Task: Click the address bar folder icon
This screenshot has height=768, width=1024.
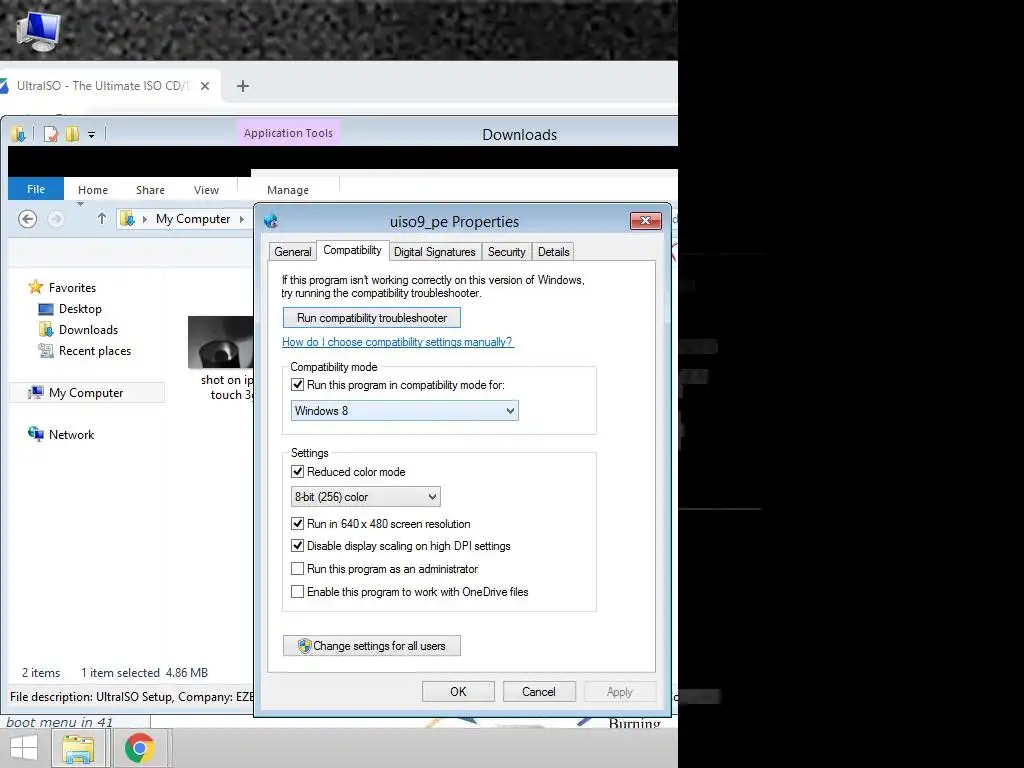Action: 127,219
